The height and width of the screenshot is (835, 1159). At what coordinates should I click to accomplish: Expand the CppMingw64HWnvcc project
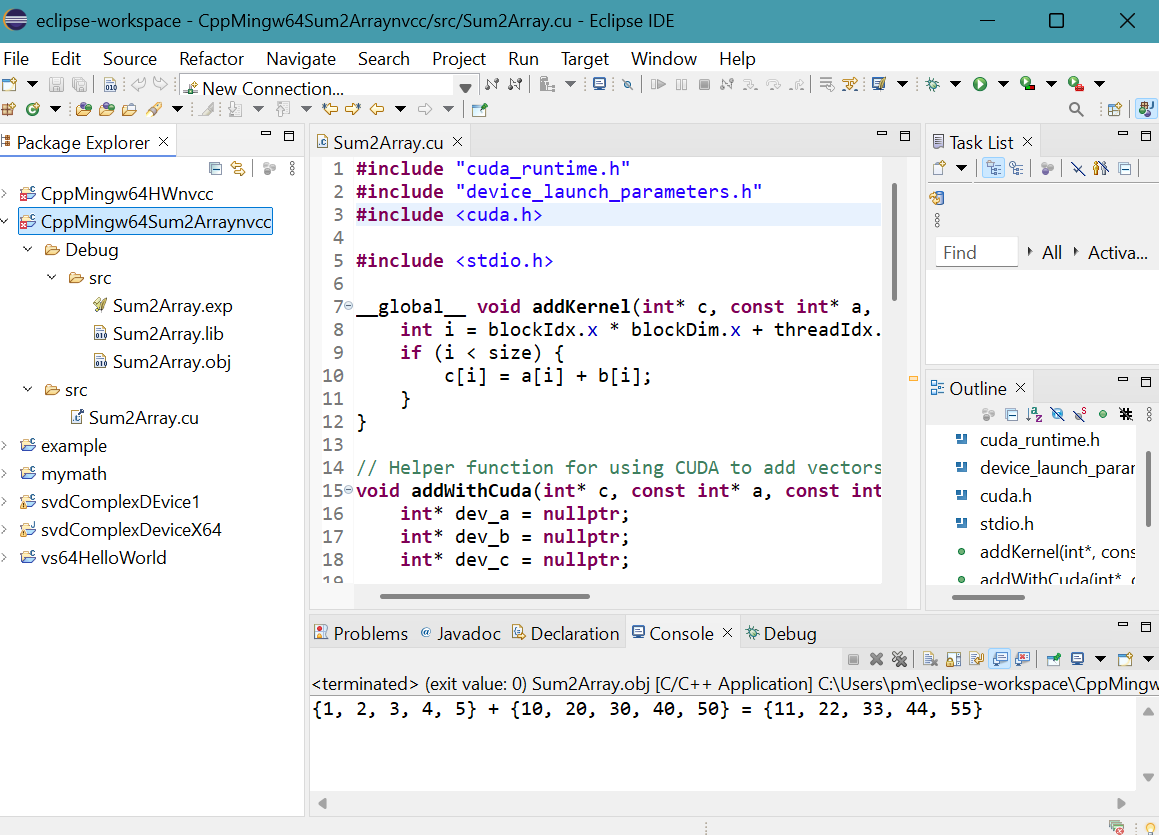point(4,194)
